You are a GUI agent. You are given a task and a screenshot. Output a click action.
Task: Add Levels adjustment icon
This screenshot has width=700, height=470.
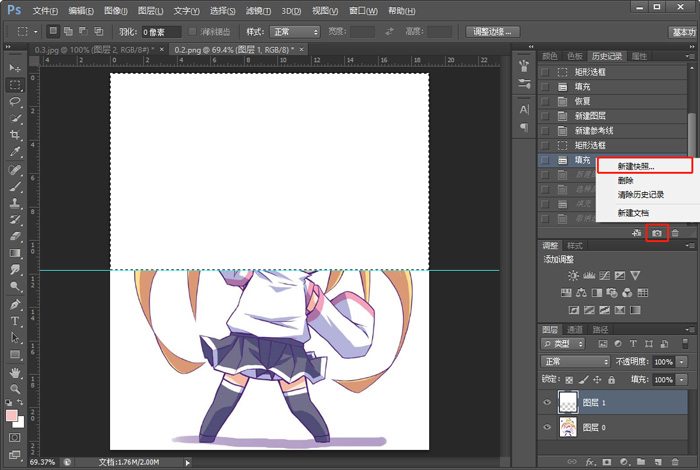click(589, 275)
